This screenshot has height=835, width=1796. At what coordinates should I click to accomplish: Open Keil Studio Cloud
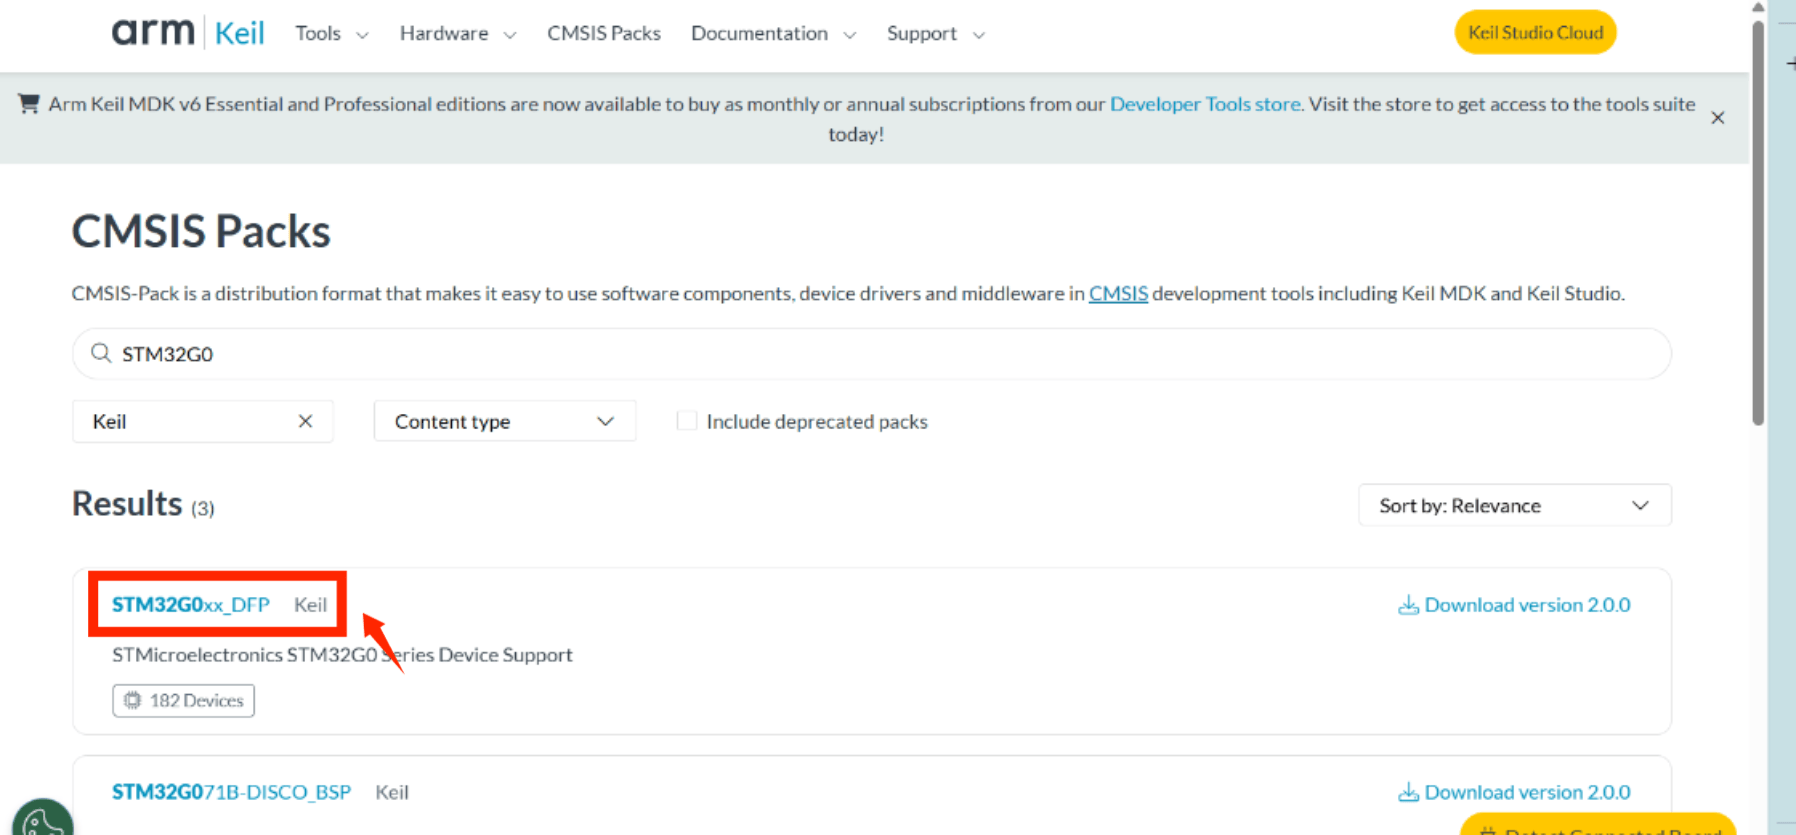click(x=1535, y=32)
